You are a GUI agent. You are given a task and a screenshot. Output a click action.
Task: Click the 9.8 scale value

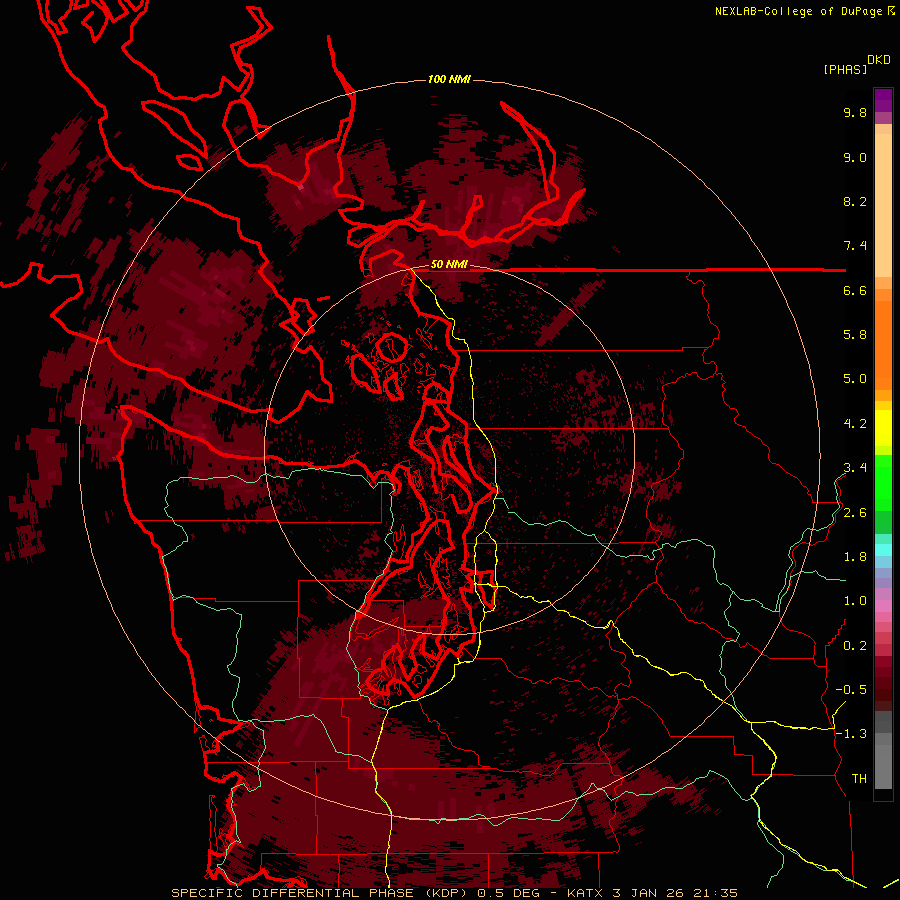point(855,112)
